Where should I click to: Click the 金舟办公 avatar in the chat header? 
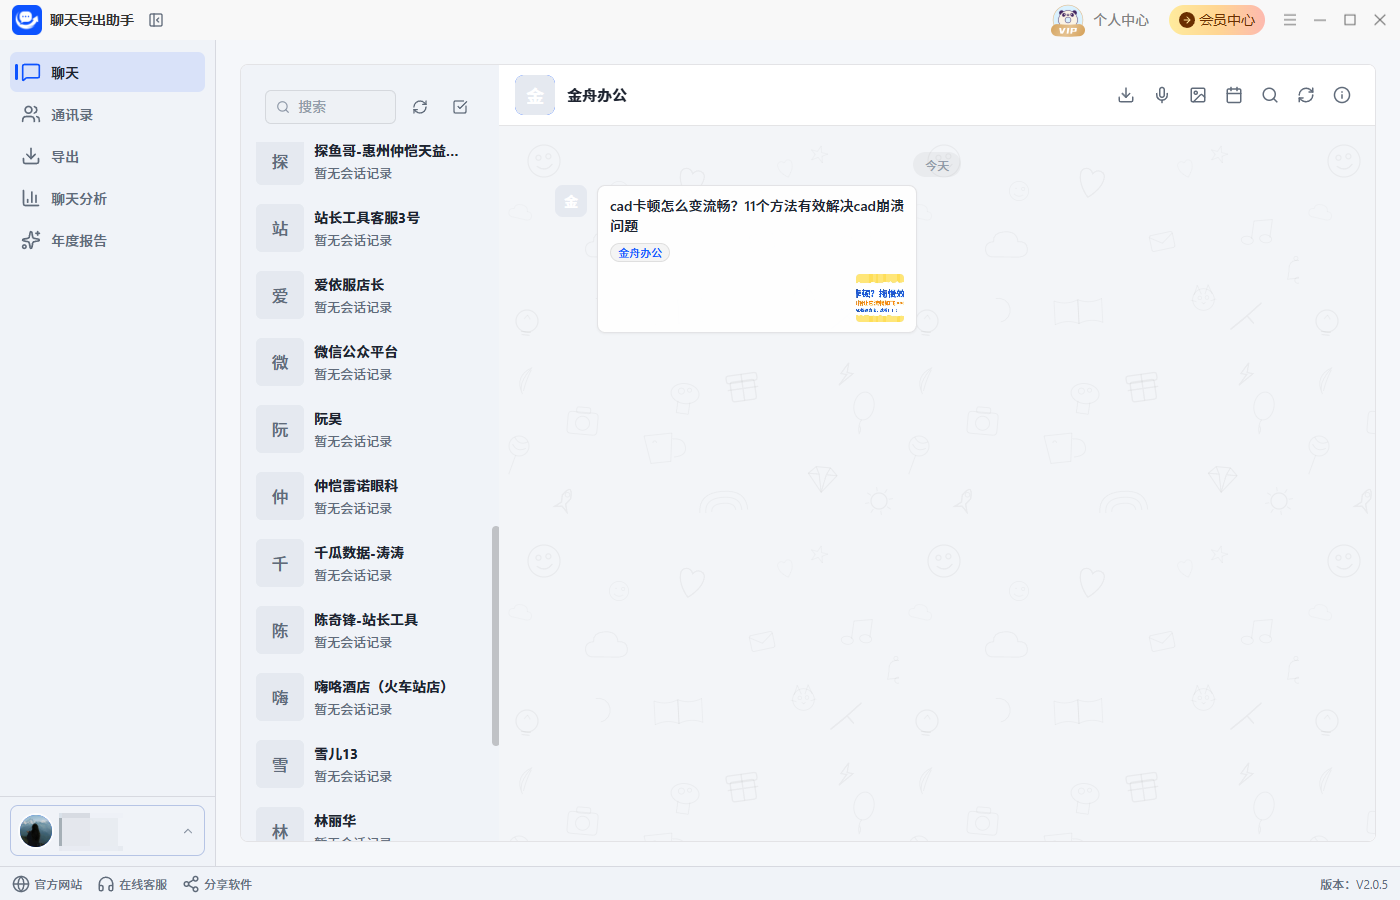coord(535,95)
